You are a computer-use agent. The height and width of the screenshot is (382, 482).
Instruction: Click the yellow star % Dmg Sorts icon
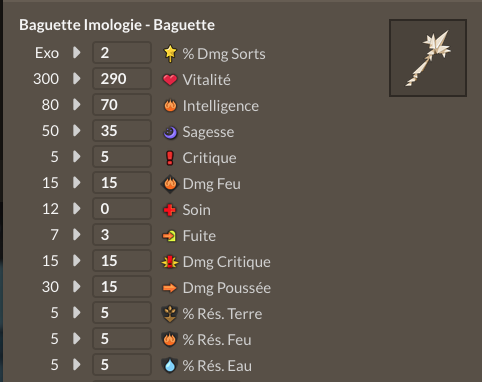coord(170,53)
